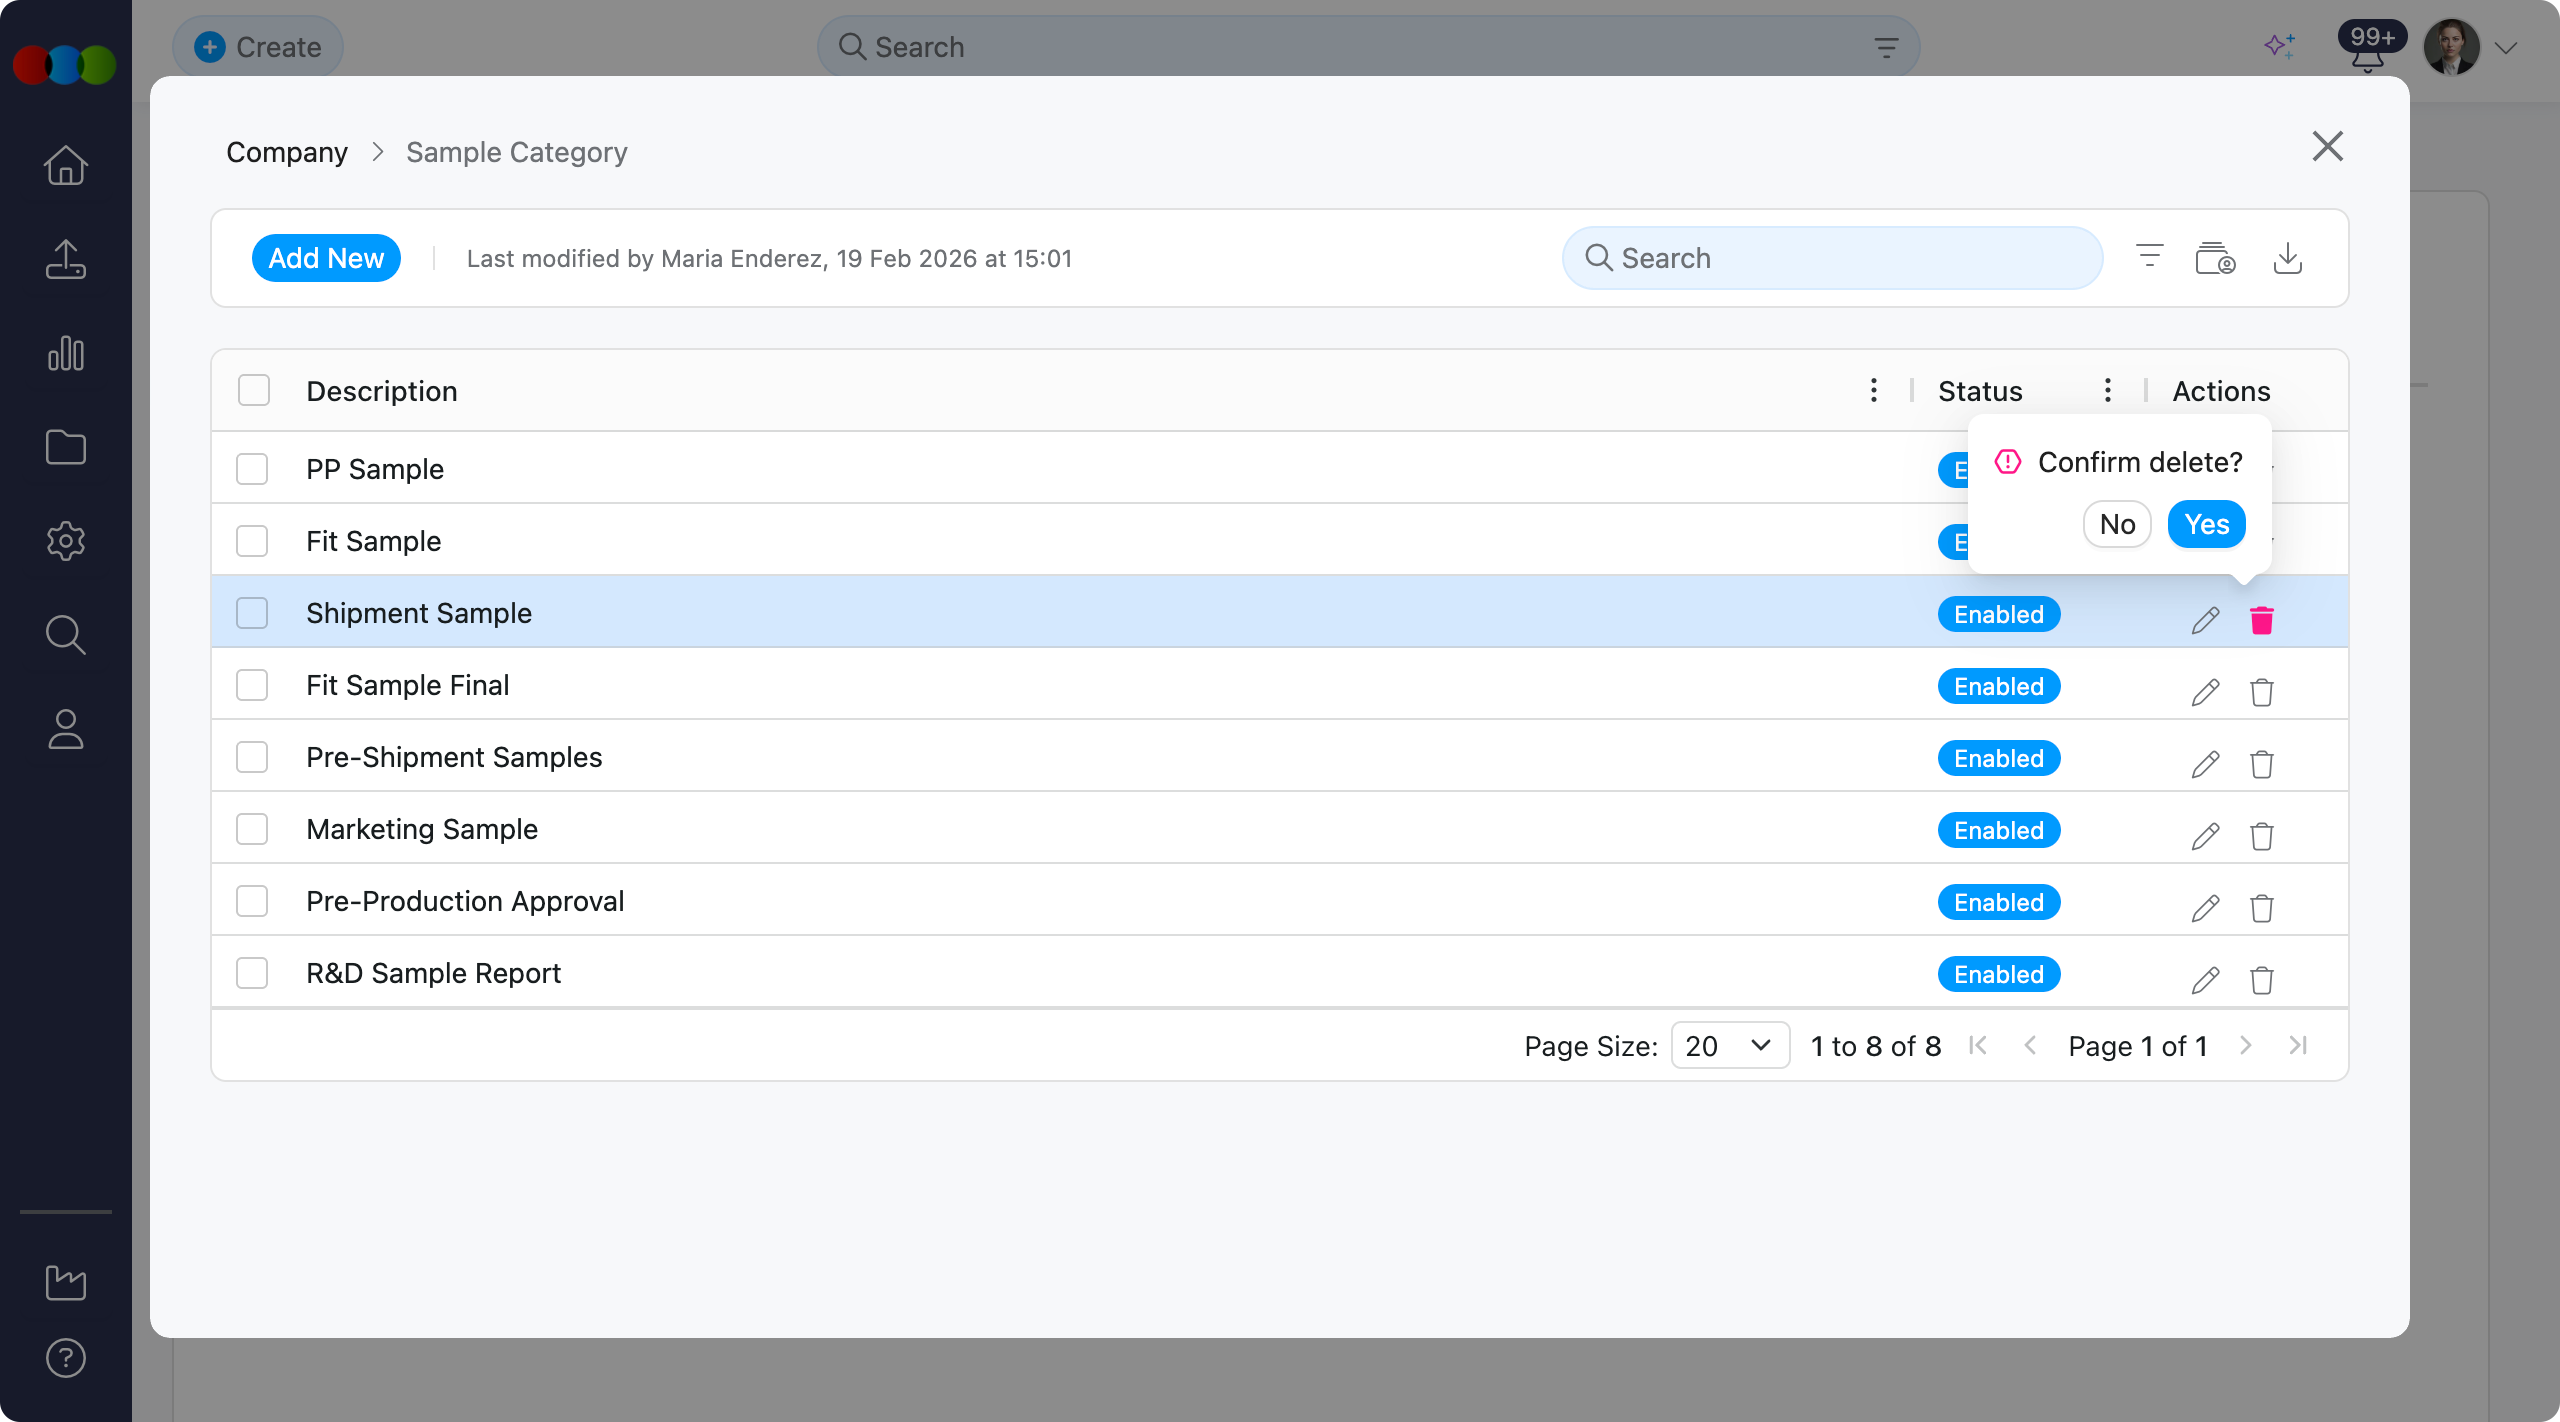This screenshot has height=1422, width=2560.
Task: Open the Page Size dropdown
Action: [x=1729, y=1045]
